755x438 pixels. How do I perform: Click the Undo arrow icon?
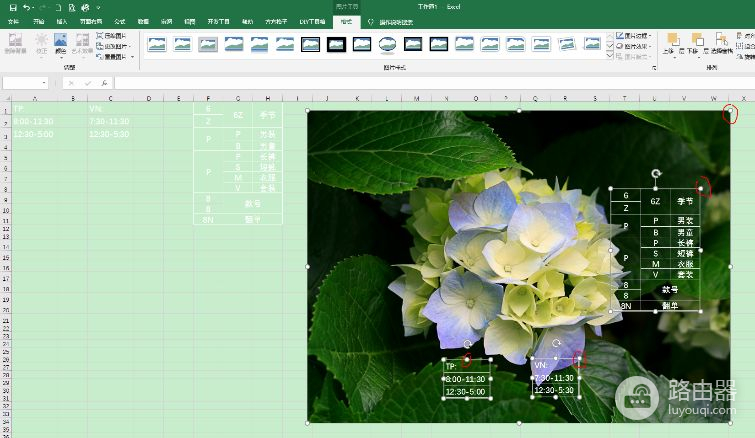point(27,6)
